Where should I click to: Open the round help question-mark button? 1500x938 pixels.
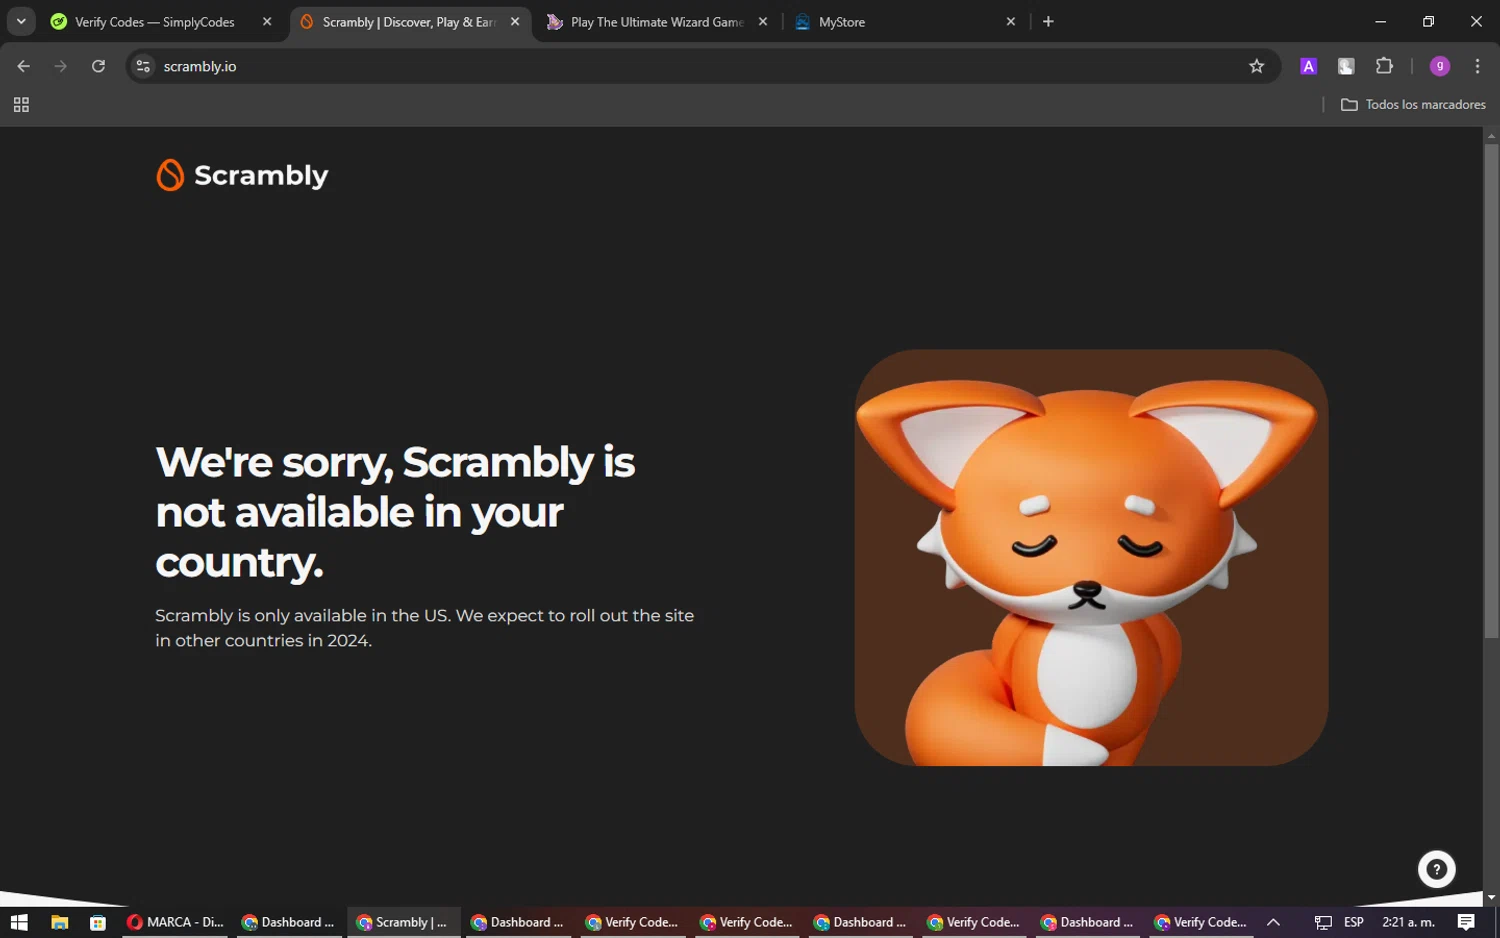tap(1436, 869)
